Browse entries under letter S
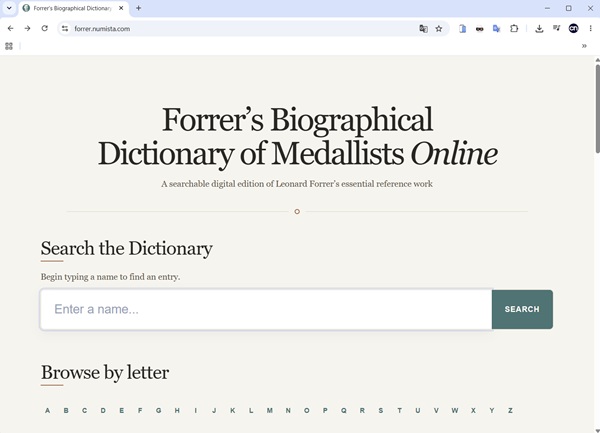The height and width of the screenshot is (433, 600). coord(381,410)
